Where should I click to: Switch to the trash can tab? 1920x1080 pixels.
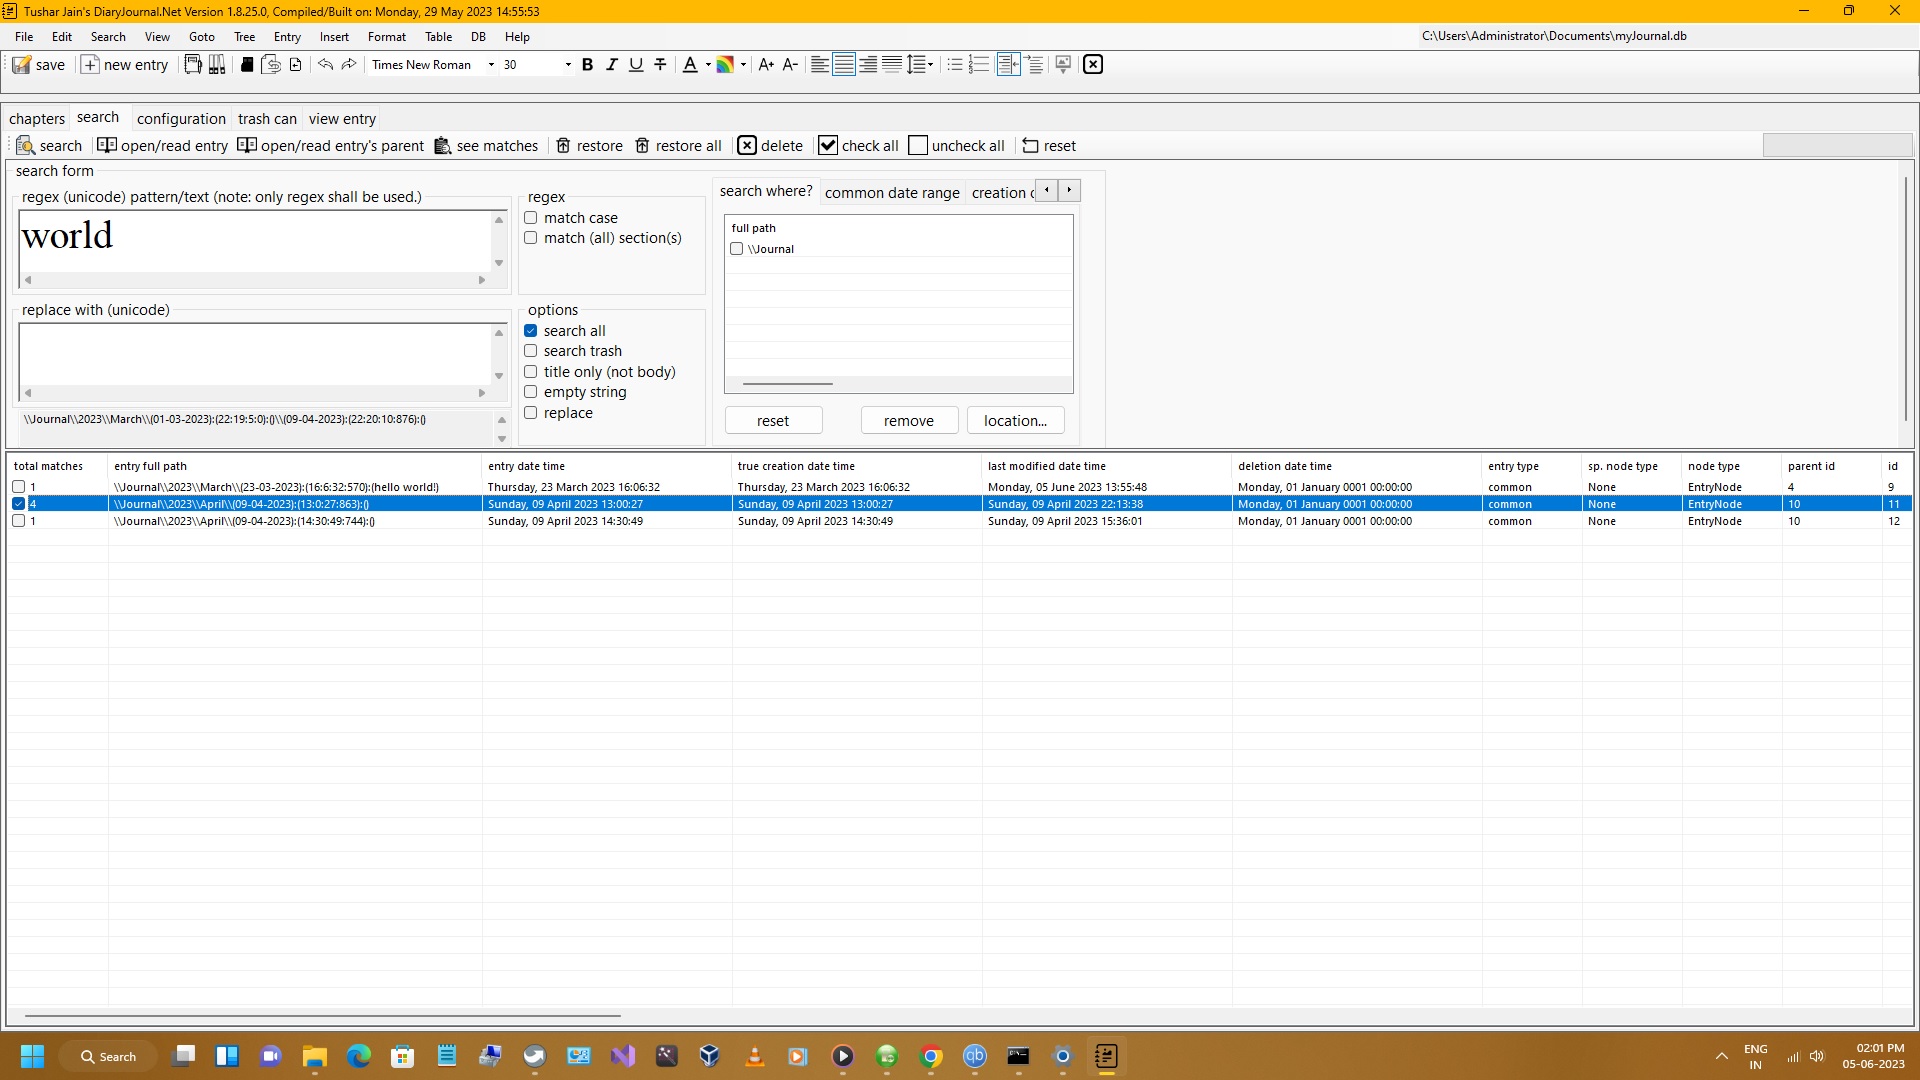267,119
